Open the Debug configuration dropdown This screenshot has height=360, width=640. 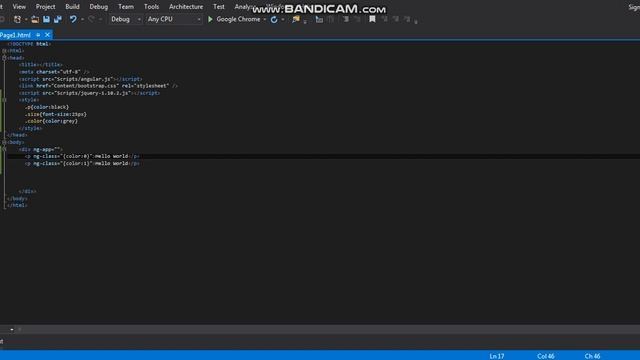(x=126, y=19)
